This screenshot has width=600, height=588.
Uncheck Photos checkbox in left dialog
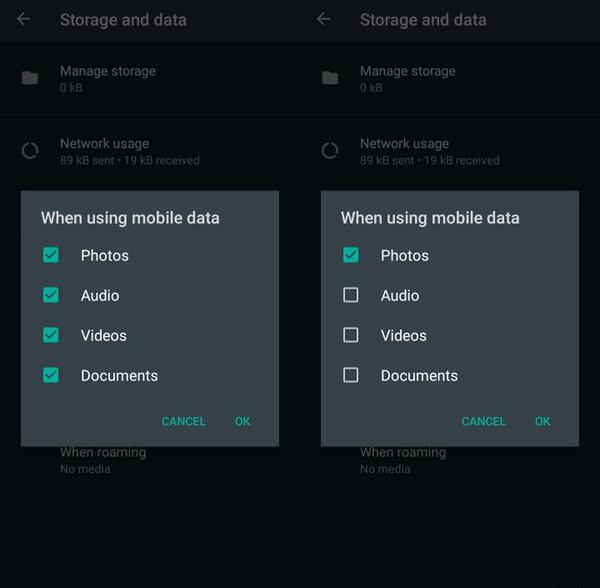click(x=51, y=255)
